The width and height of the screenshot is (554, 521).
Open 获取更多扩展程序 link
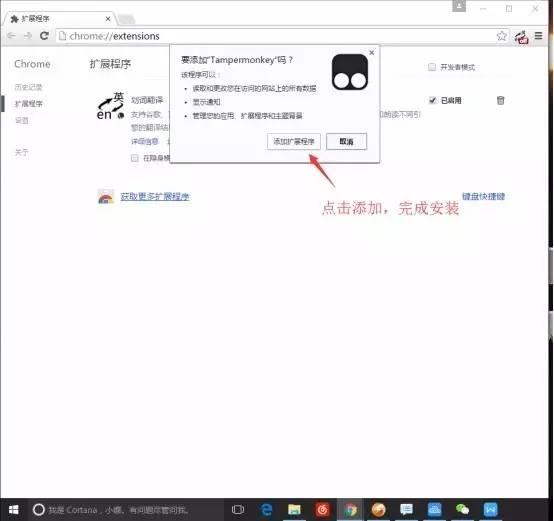point(155,196)
